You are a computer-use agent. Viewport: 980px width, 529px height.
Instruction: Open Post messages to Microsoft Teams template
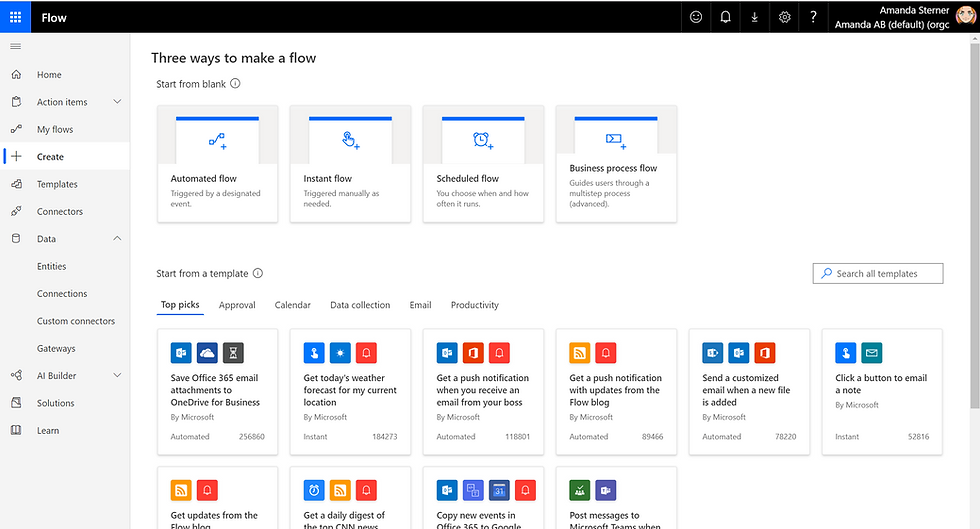pyautogui.click(x=616, y=498)
